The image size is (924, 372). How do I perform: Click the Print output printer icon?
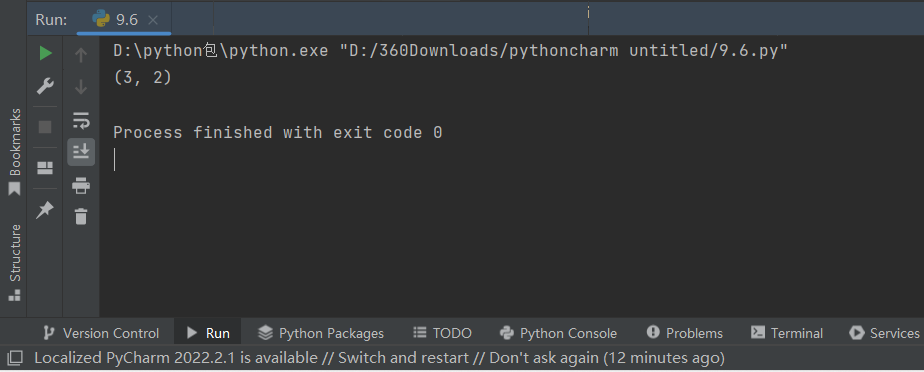[81, 186]
